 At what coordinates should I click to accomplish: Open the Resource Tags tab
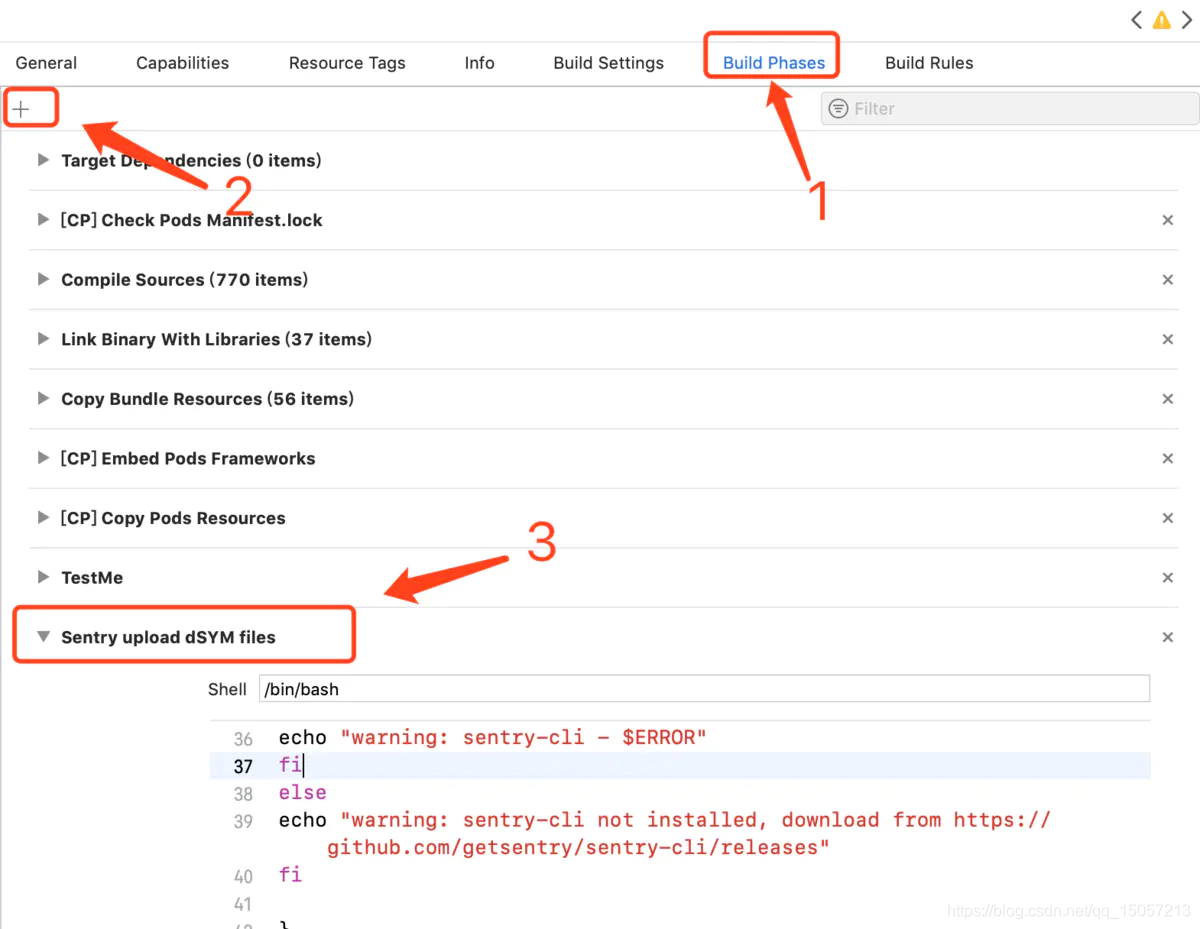point(347,63)
